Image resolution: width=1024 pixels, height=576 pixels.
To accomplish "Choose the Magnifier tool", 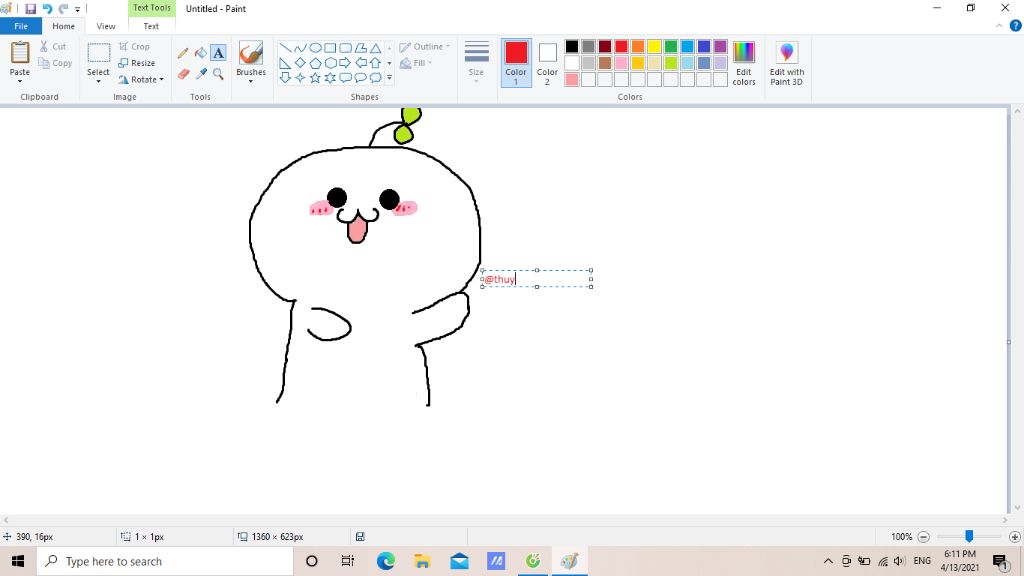I will [x=218, y=74].
